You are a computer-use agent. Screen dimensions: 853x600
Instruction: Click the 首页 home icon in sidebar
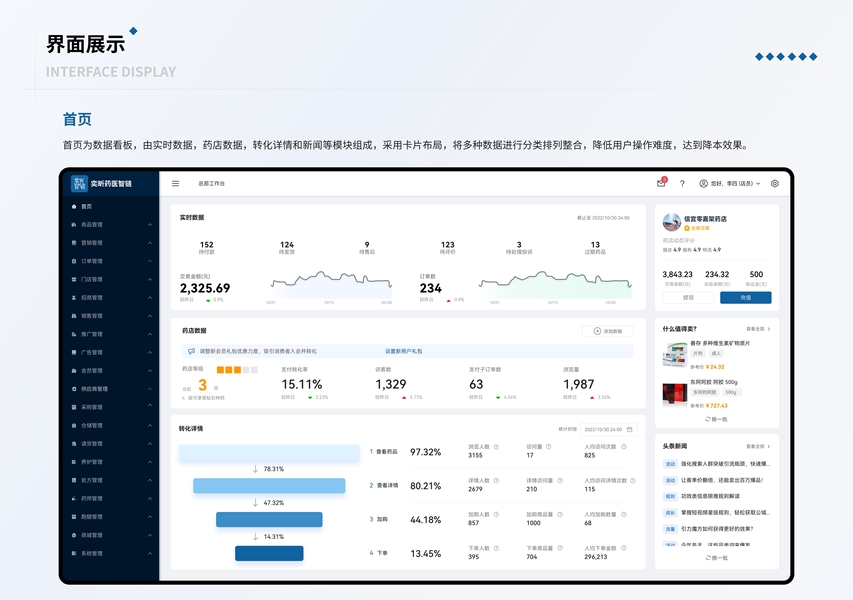click(74, 206)
